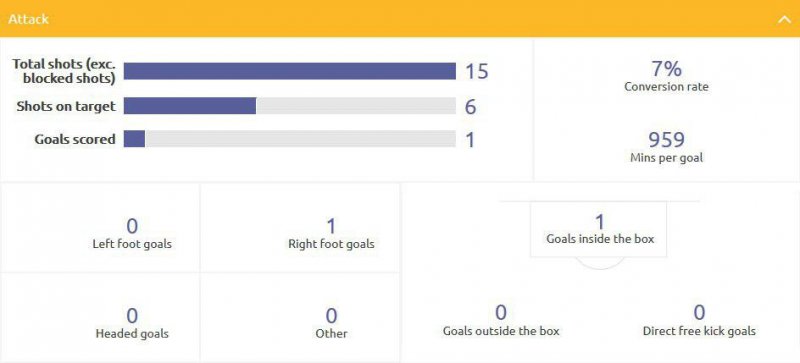Click the Goals scored label
The image size is (800, 363).
click(x=75, y=139)
